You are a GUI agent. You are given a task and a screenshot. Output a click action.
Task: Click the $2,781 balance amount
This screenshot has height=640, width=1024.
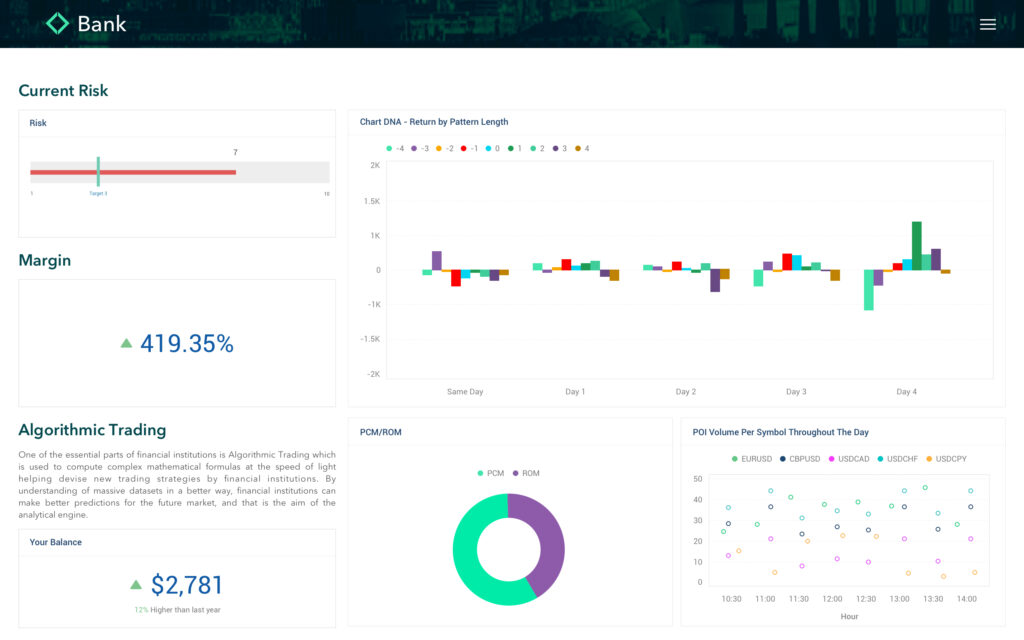click(187, 585)
